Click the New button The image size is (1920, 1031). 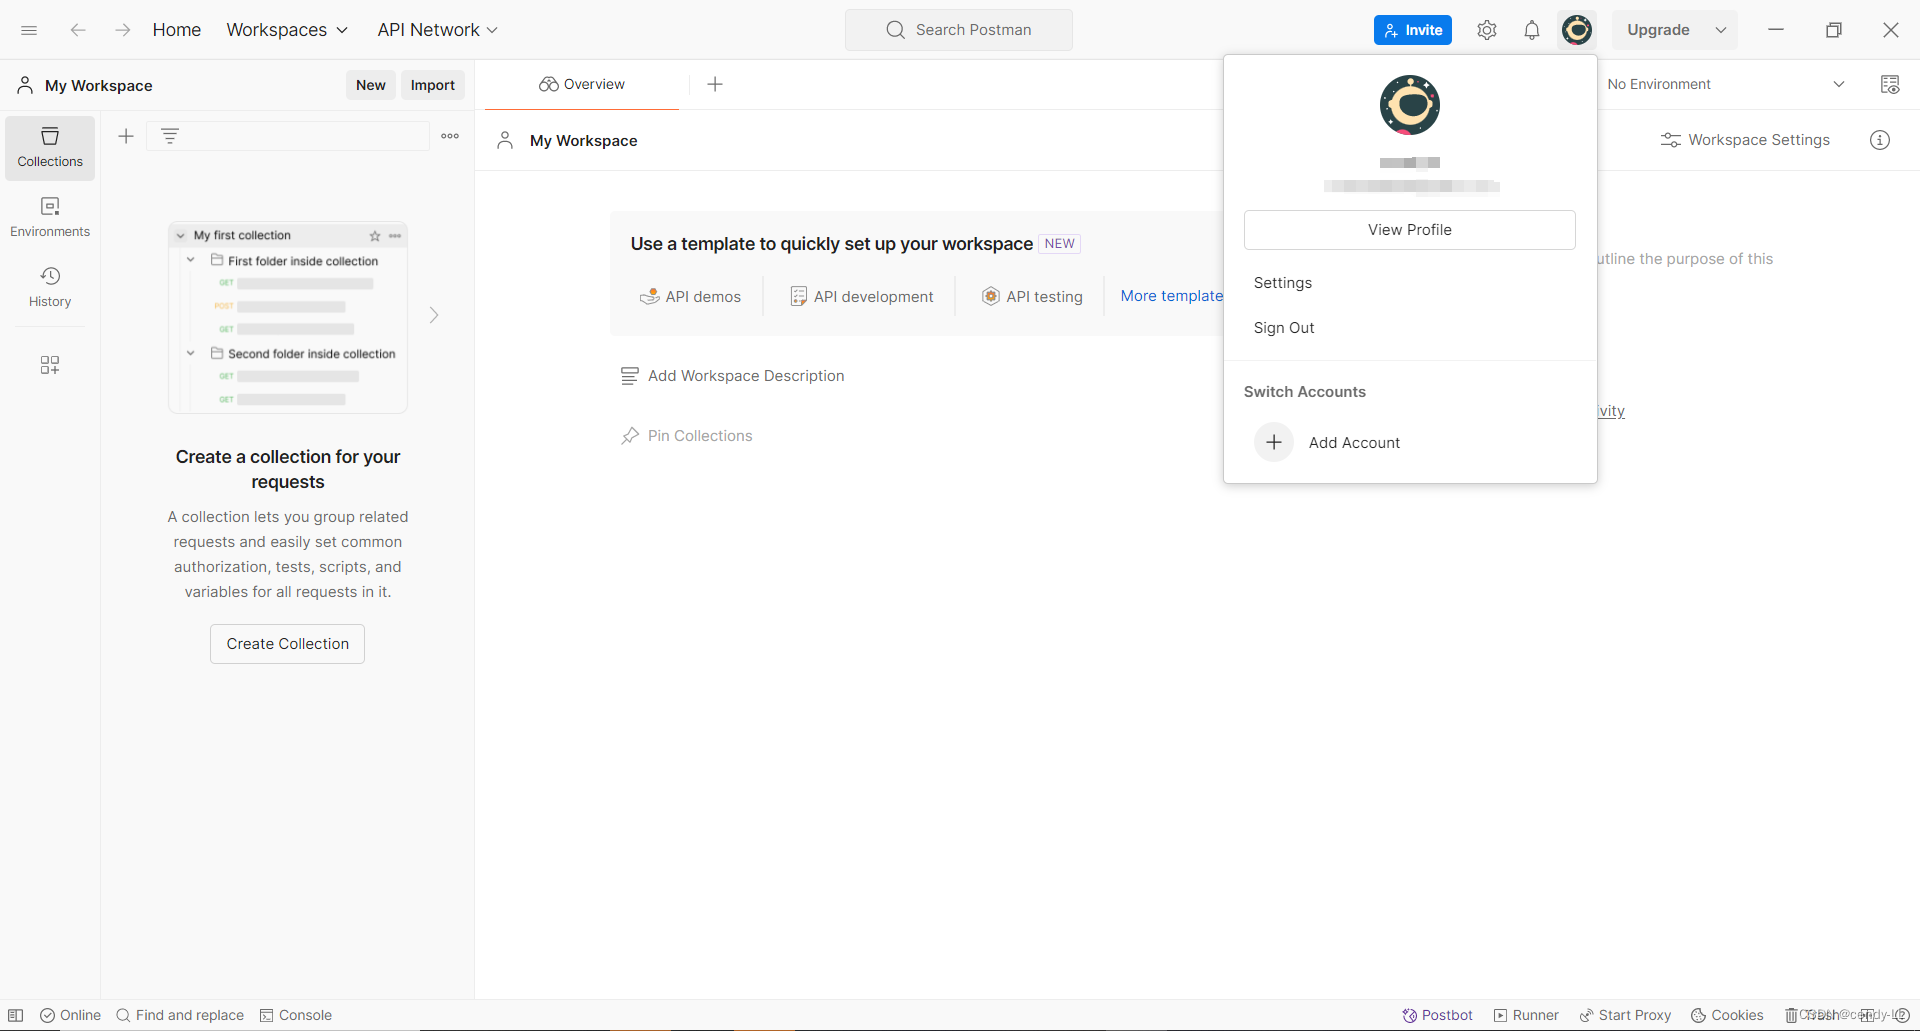point(371,85)
